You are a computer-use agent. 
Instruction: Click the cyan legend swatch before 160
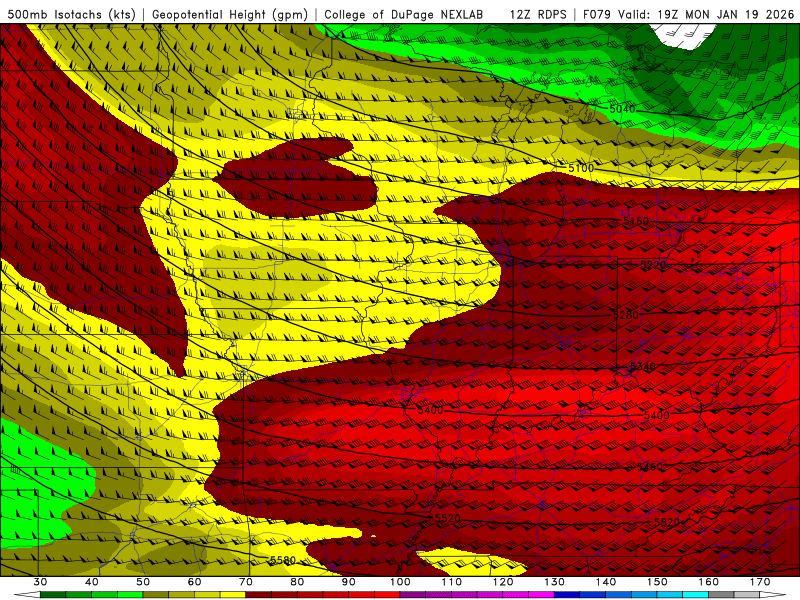[x=695, y=595]
